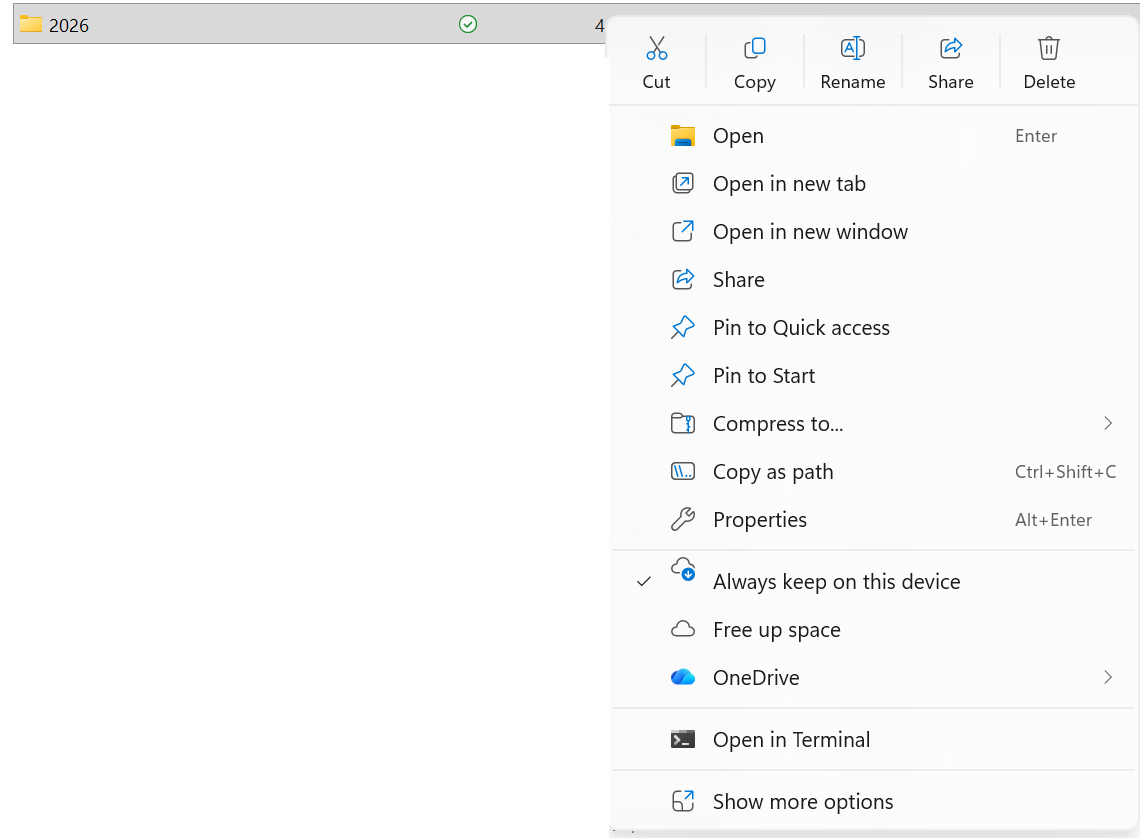
Task: Launch Terminal using the Open in Terminal icon
Action: [x=684, y=739]
